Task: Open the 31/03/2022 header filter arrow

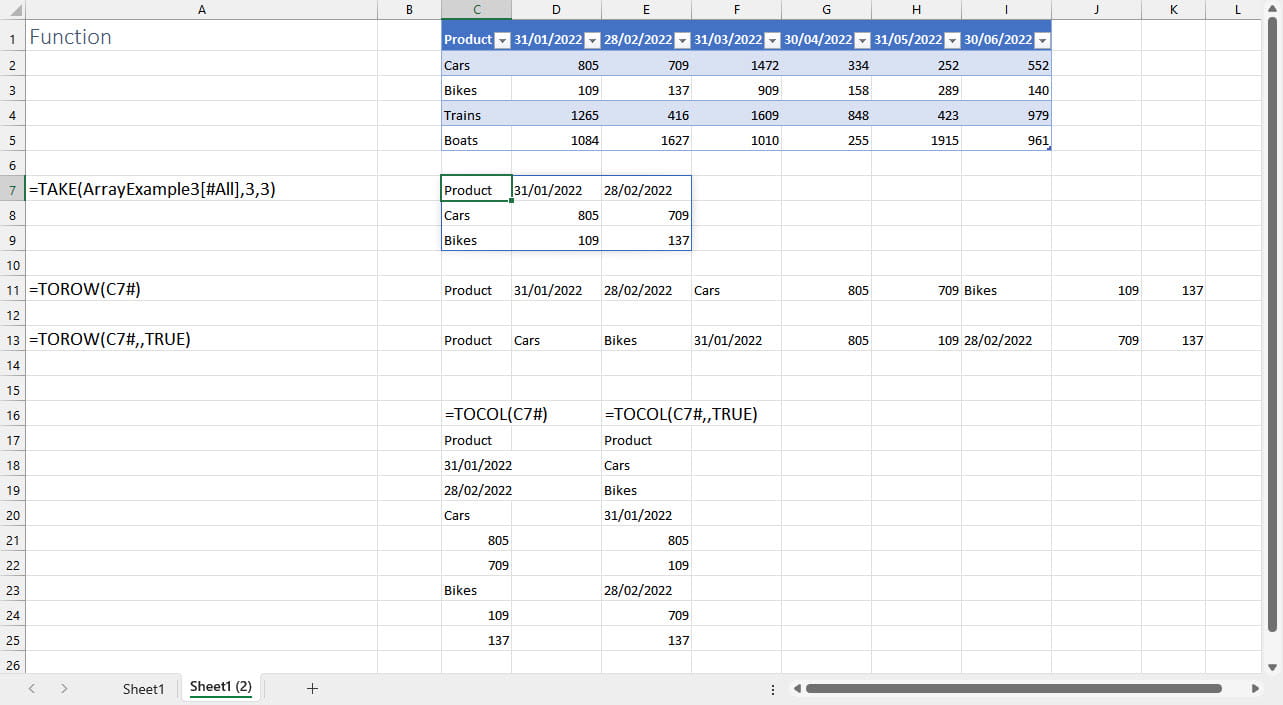Action: click(x=771, y=40)
